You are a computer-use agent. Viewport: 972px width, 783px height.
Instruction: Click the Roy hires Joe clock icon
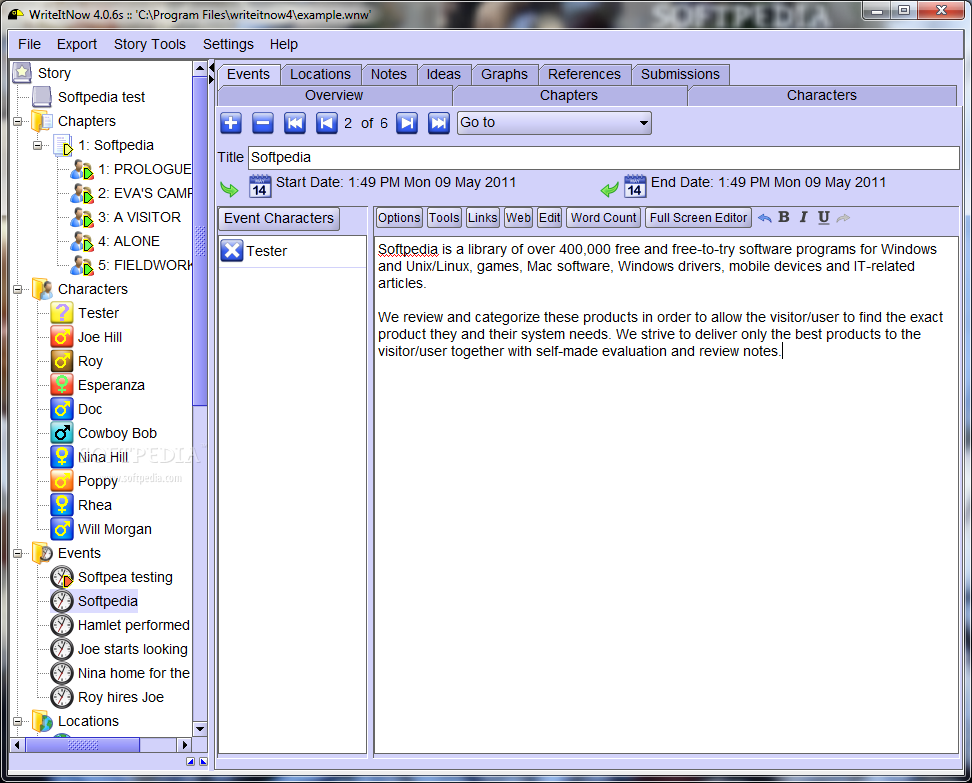point(61,697)
